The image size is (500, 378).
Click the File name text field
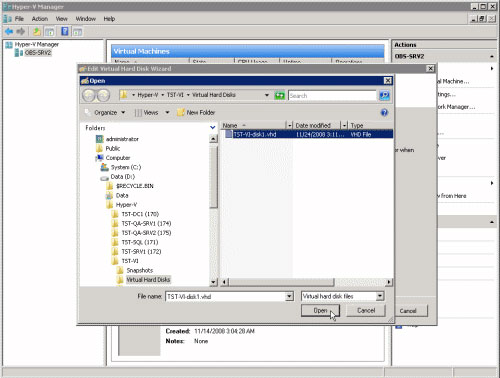[x=225, y=296]
